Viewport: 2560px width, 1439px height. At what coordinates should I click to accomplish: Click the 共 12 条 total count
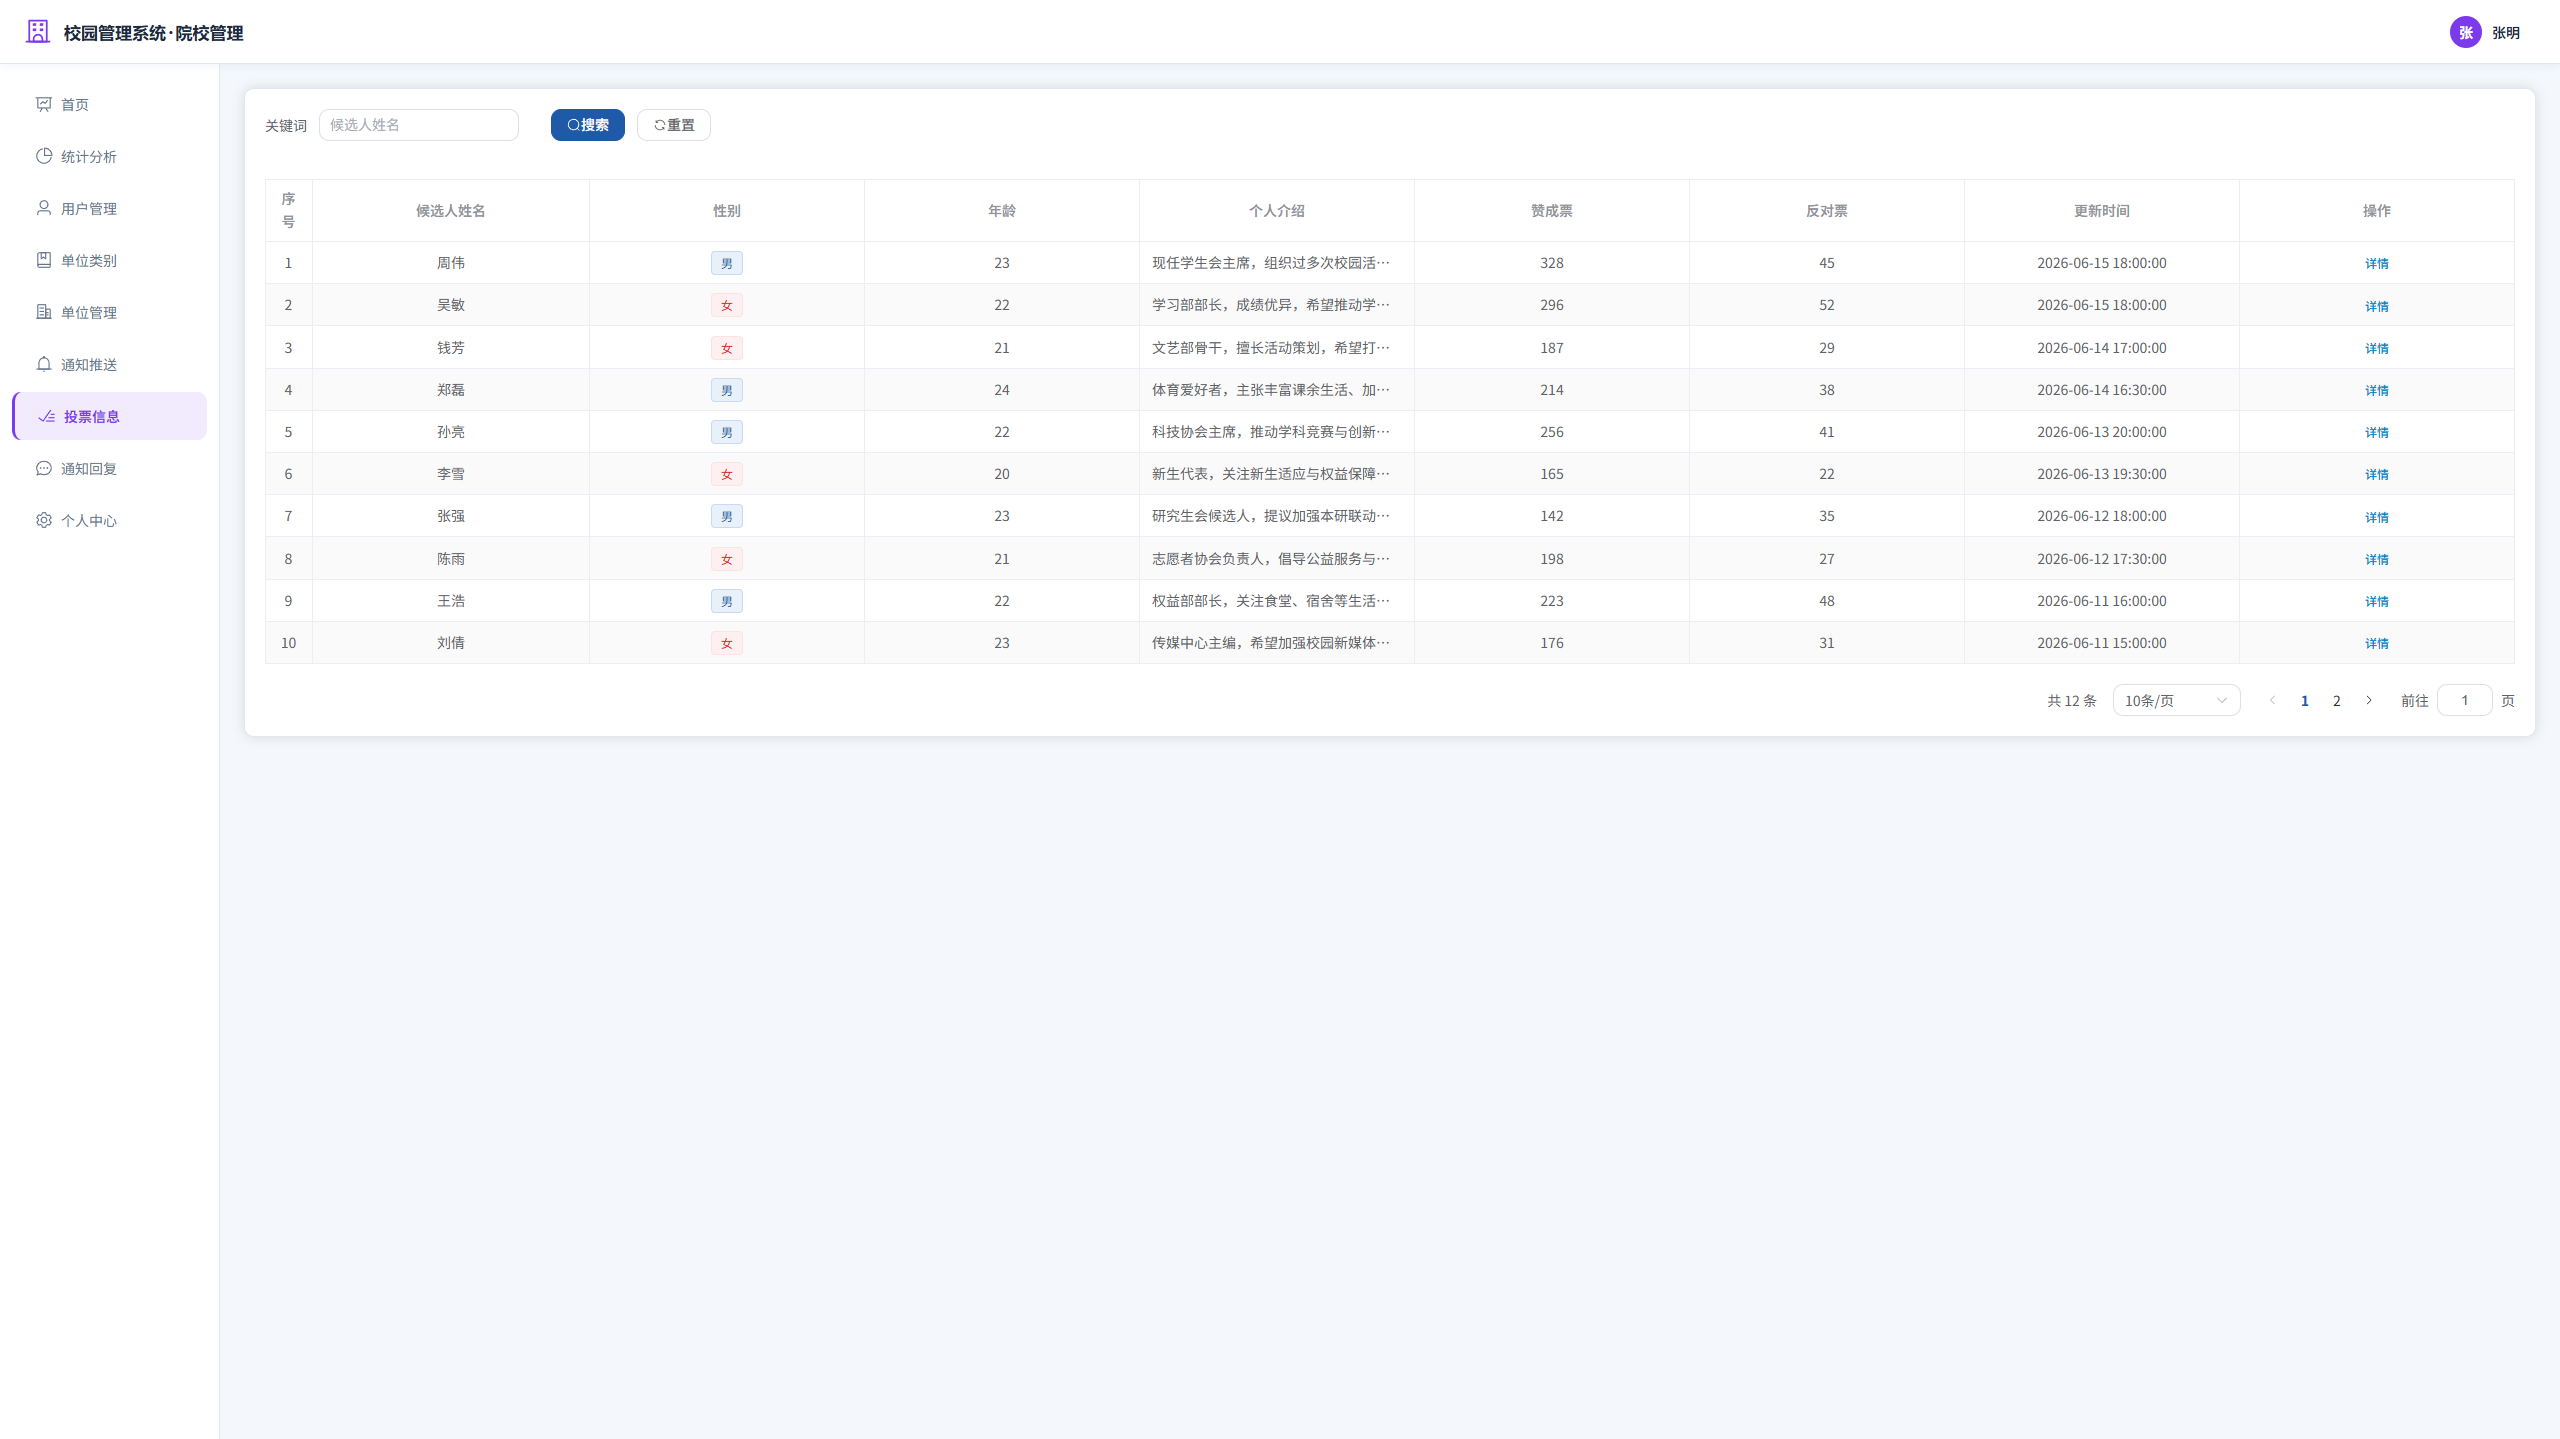pyautogui.click(x=2072, y=701)
